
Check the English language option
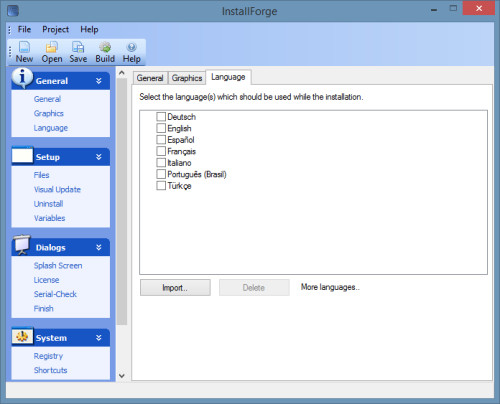pos(161,128)
